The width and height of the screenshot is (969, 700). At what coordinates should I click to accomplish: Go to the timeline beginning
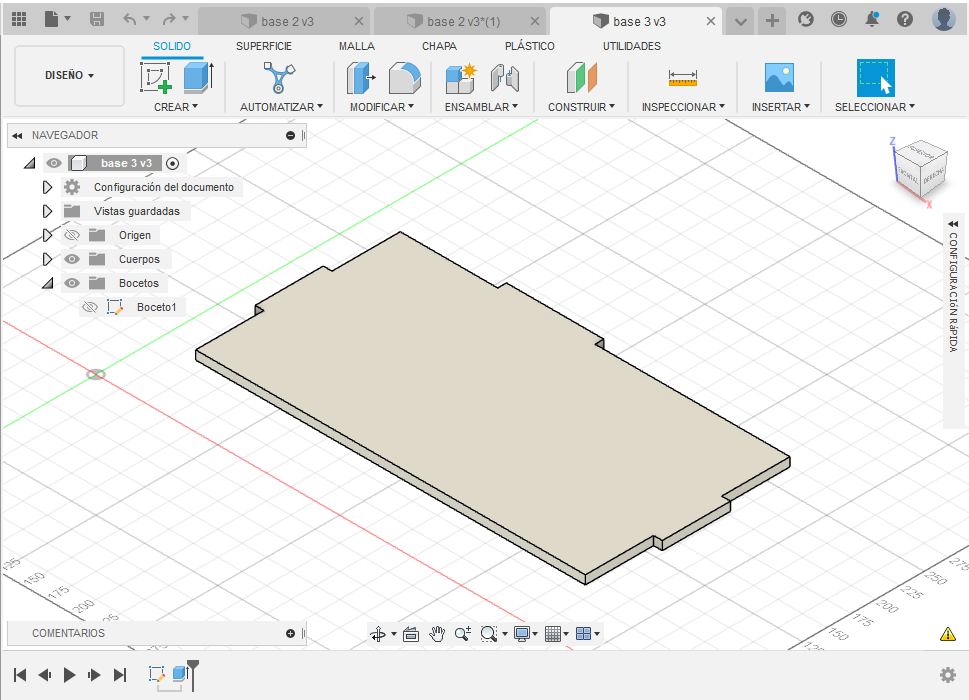tap(20, 675)
